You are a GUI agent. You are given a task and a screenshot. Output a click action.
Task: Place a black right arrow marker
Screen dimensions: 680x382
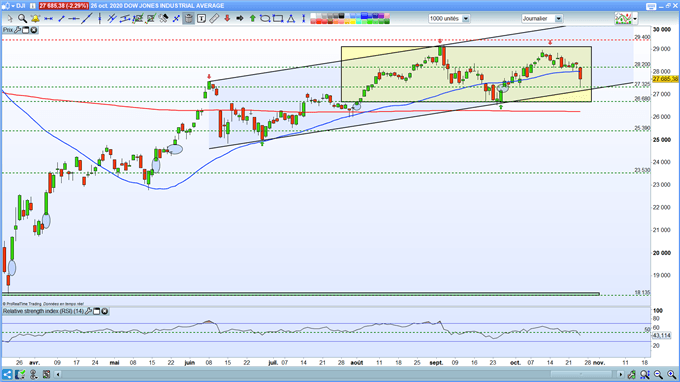tap(239, 19)
